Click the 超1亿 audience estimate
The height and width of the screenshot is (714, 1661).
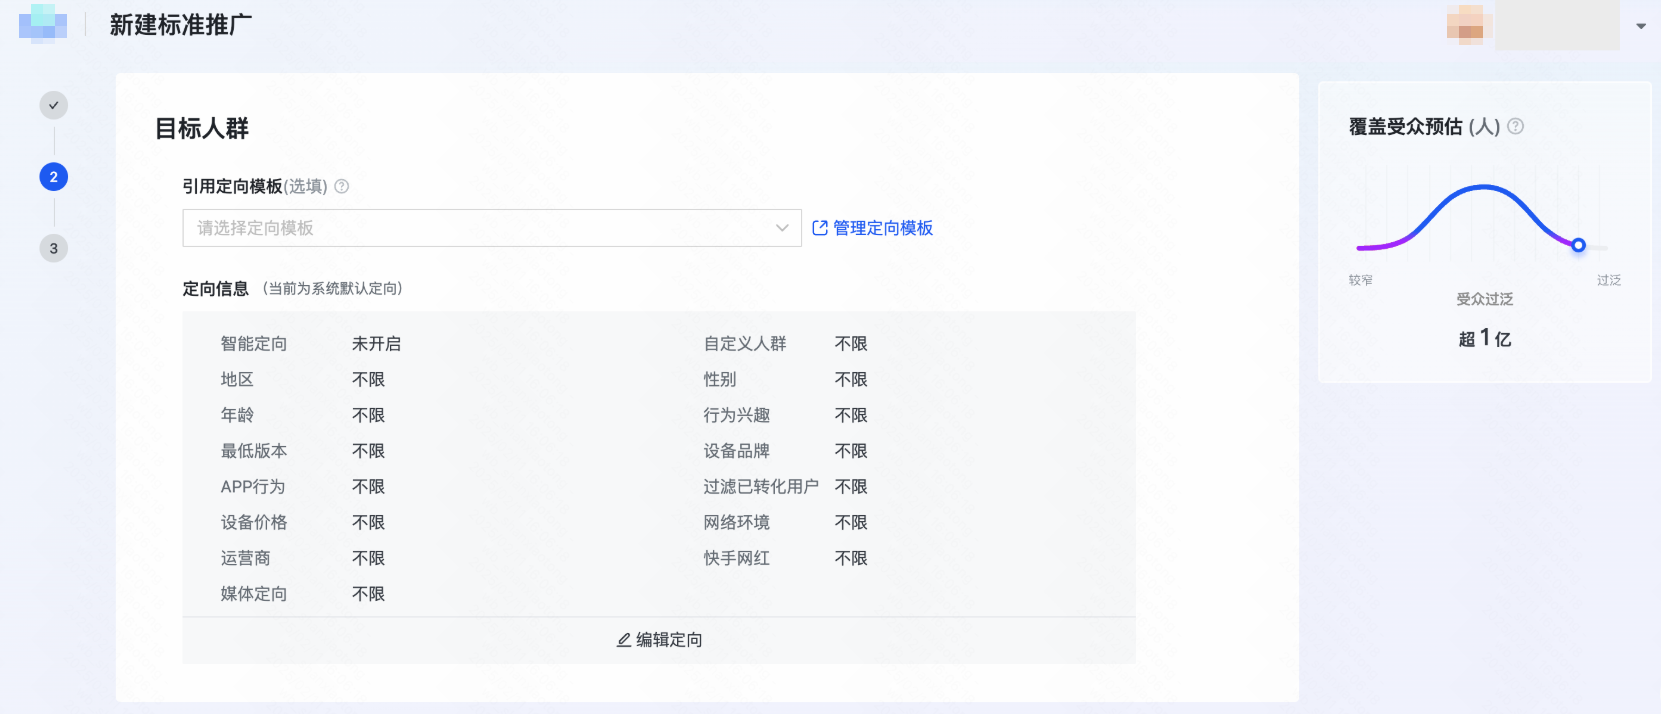coord(1485,338)
